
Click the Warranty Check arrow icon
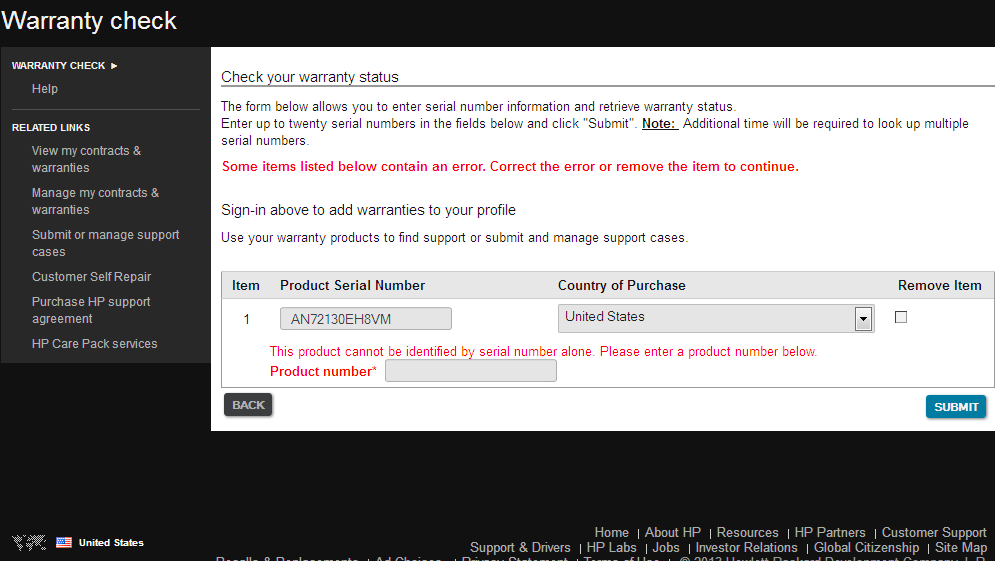114,66
